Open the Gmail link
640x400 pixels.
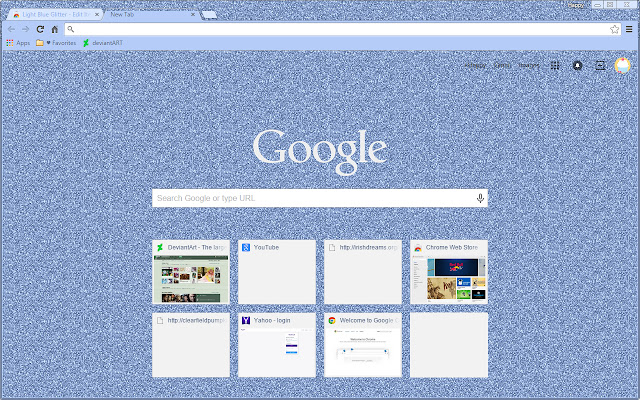click(x=502, y=65)
